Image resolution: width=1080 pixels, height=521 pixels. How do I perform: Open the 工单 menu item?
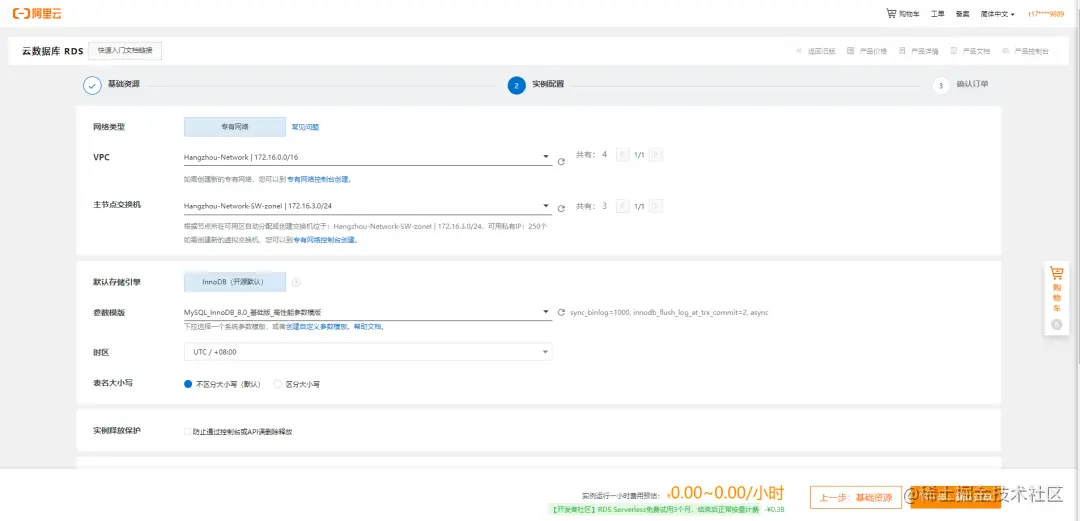click(937, 14)
